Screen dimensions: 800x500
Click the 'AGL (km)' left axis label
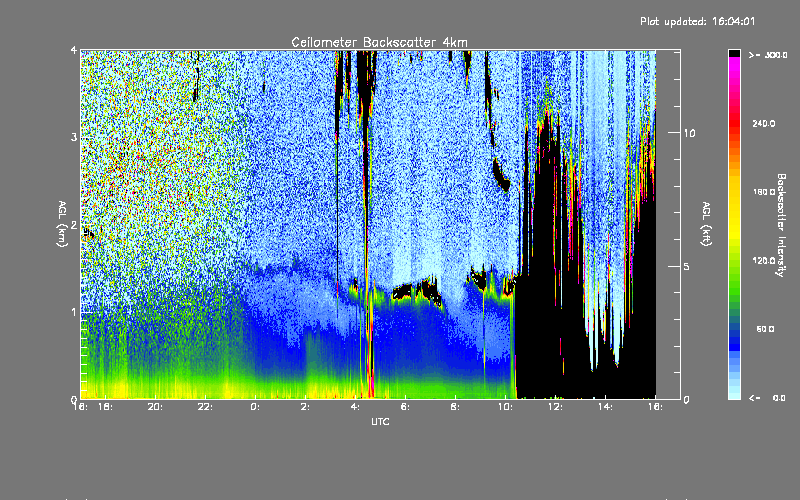coord(62,224)
